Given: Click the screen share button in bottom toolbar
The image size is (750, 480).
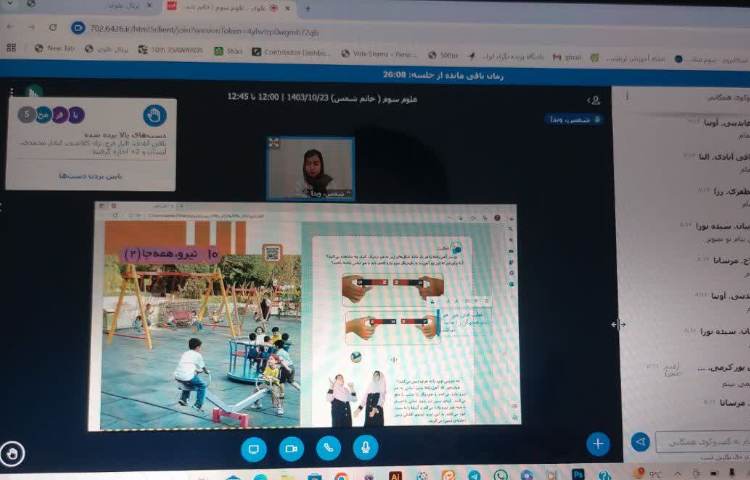Looking at the screenshot, I should pos(254,449).
